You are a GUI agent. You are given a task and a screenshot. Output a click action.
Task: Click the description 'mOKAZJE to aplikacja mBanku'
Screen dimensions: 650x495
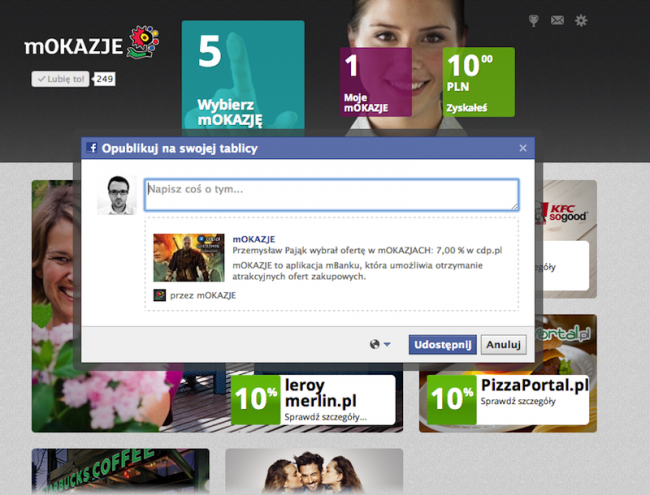click(x=296, y=265)
